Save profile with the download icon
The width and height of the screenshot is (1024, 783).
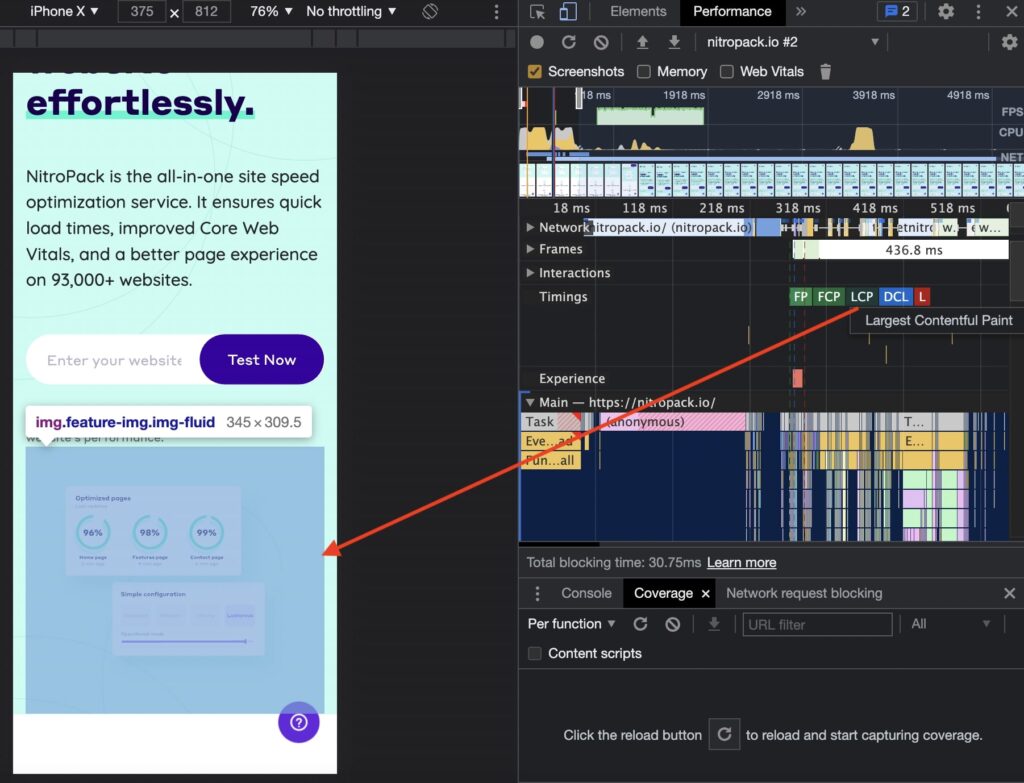[x=675, y=42]
